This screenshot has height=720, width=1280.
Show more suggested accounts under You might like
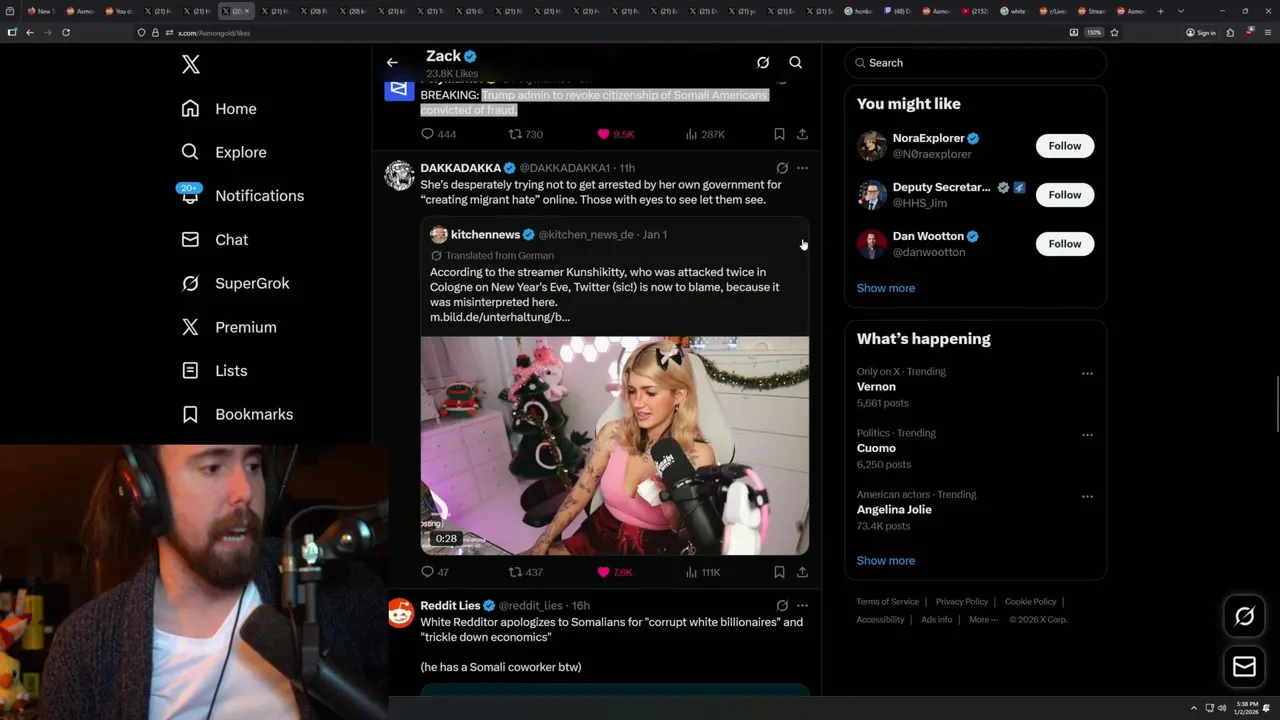[x=886, y=288]
